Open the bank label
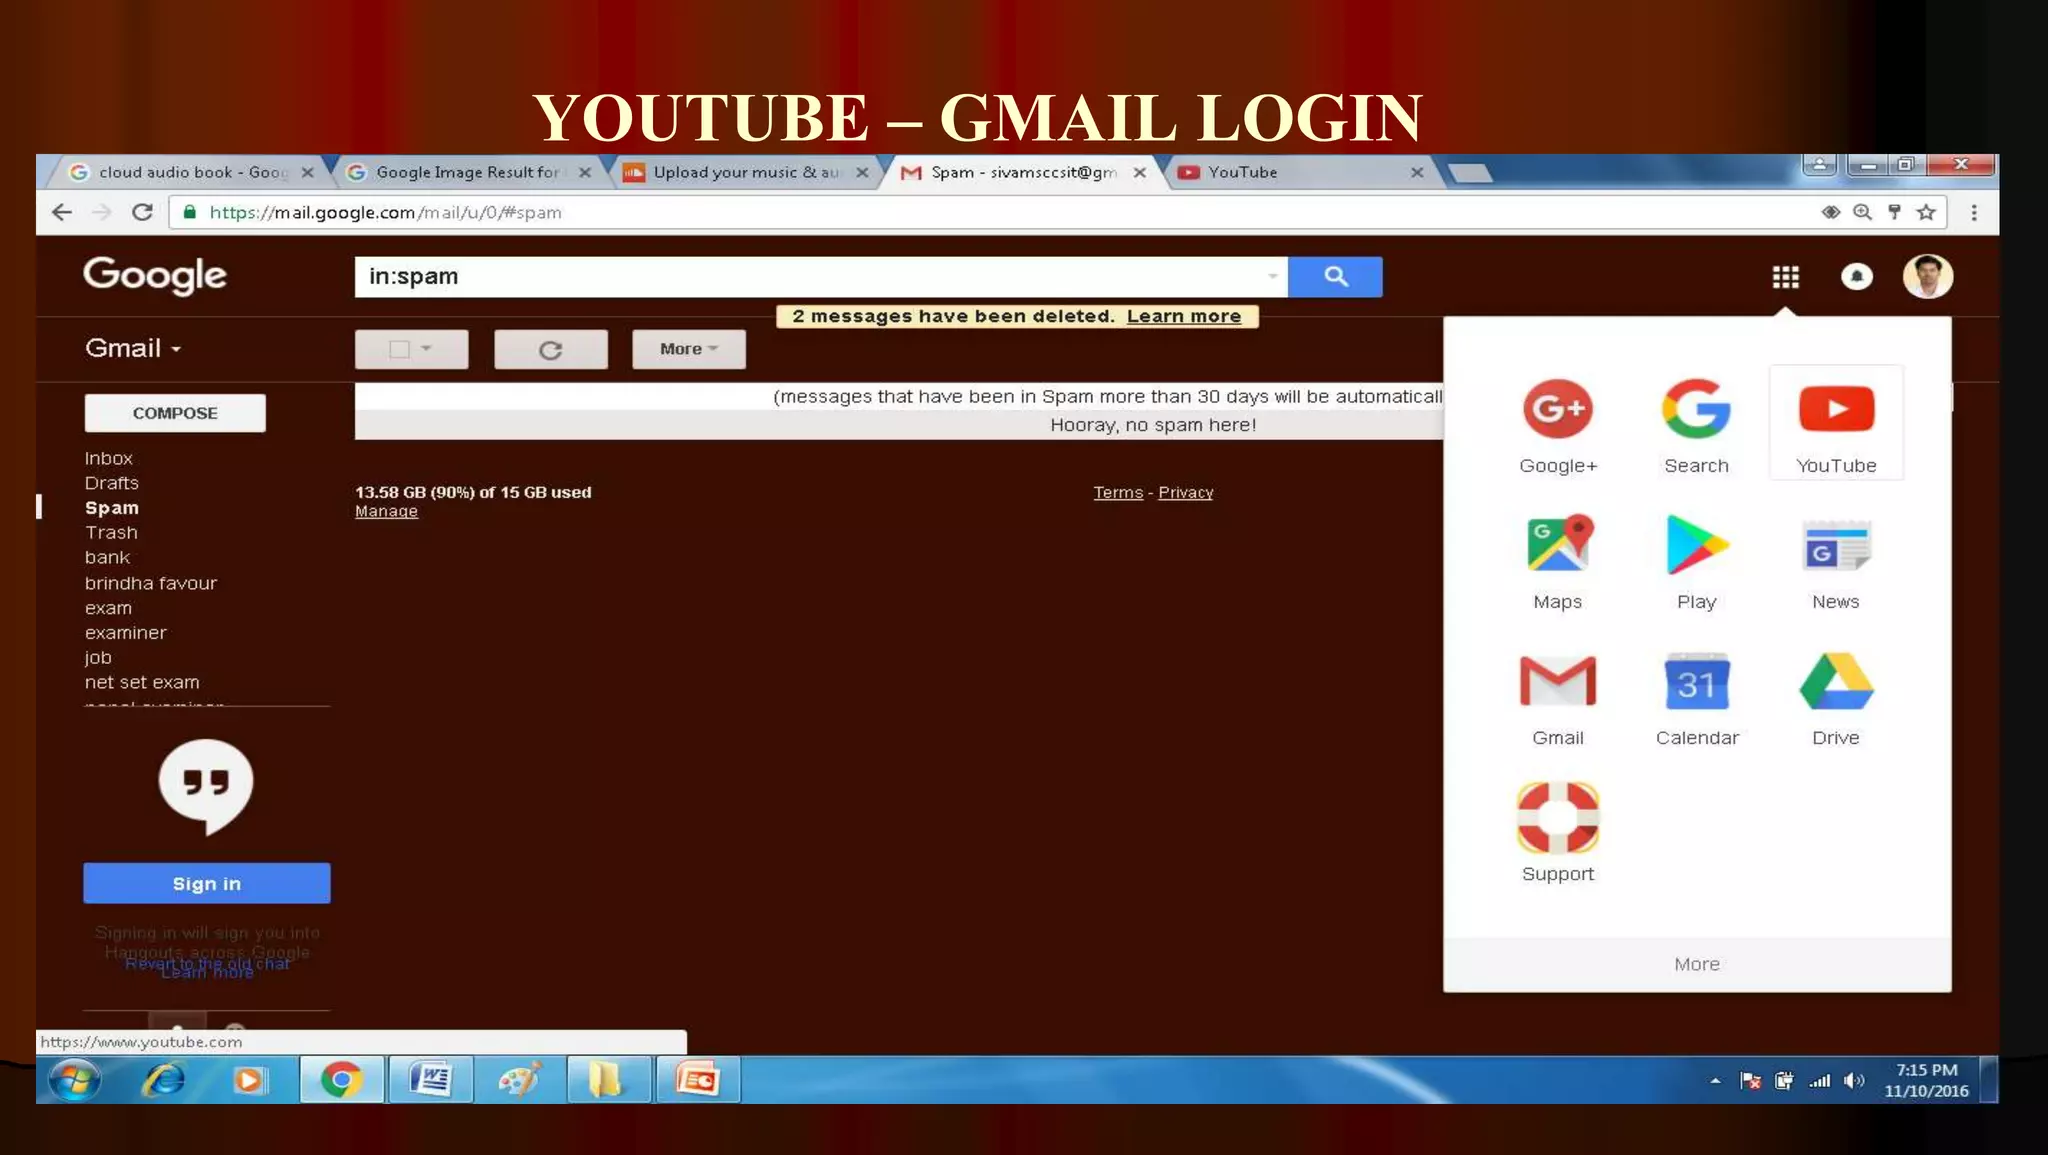 click(x=107, y=558)
